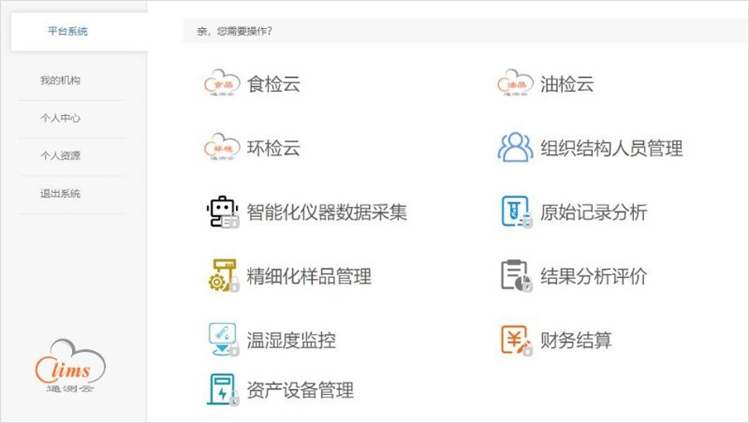Open the 智能化仪器数据采集 label
Screen dimensions: 749x423
[327, 212]
